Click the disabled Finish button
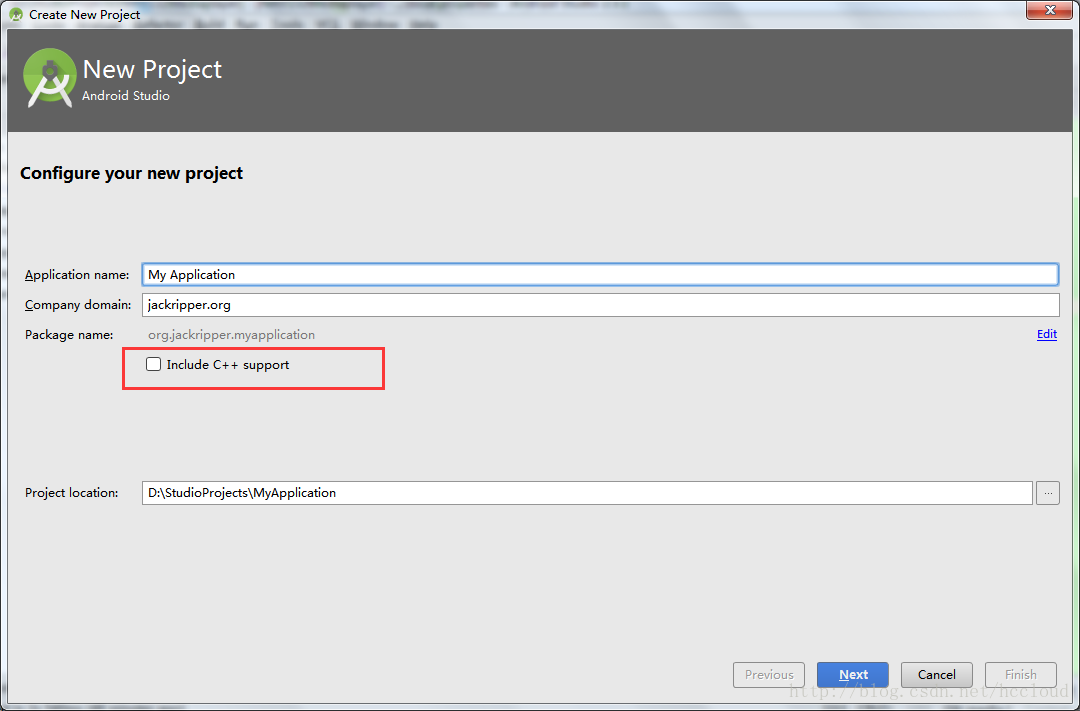Viewport: 1080px width, 711px height. tap(1020, 674)
